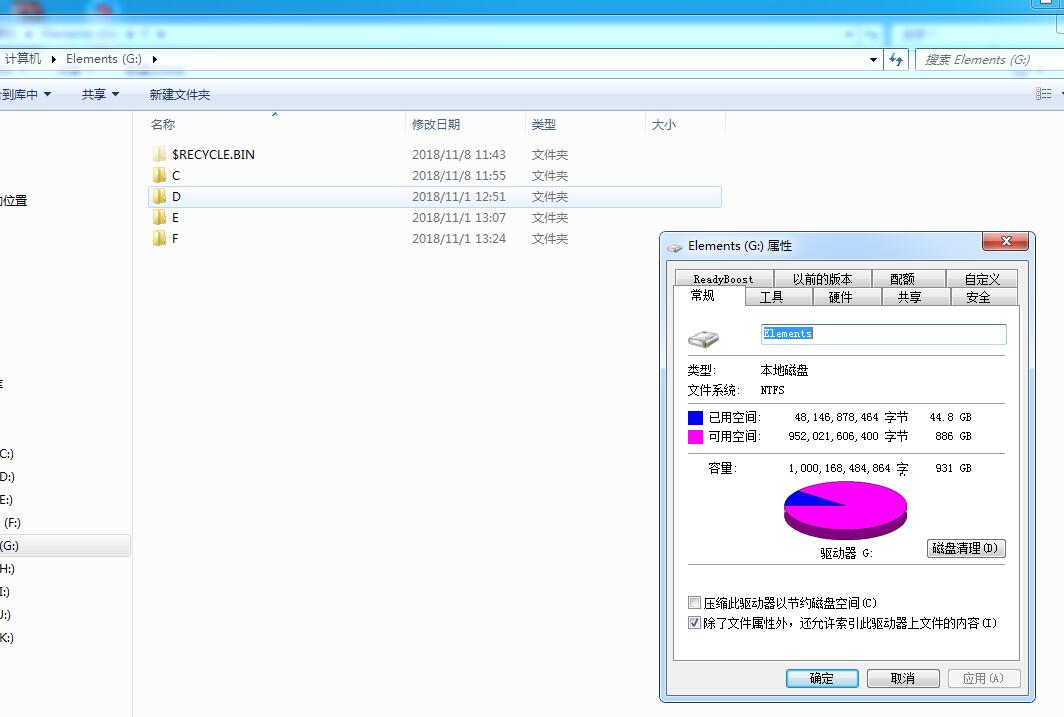Click the view options icon in toolbar
Image resolution: width=1064 pixels, height=717 pixels.
coord(1043,94)
